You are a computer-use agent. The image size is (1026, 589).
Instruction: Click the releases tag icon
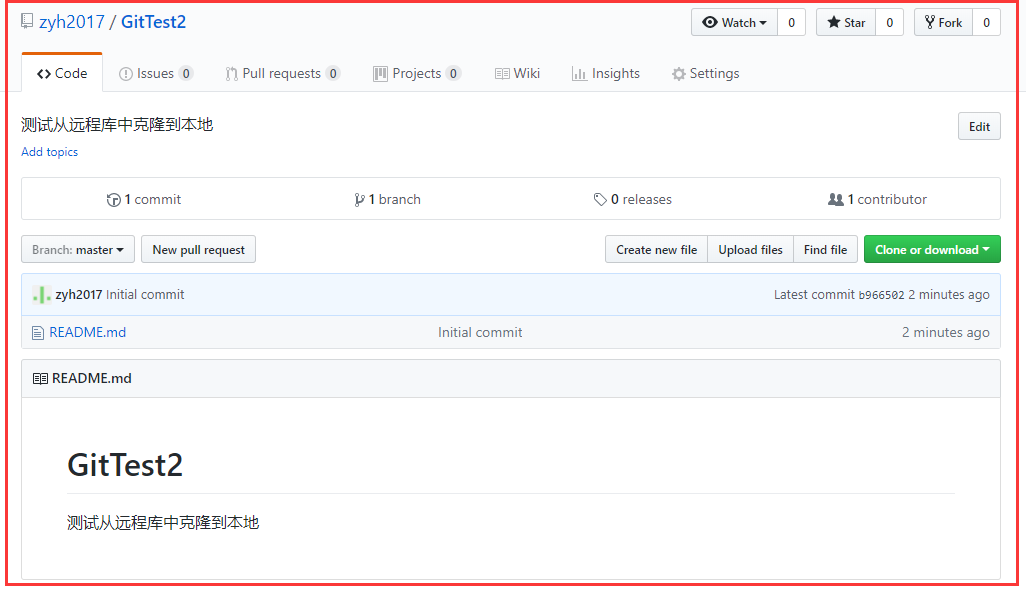click(x=600, y=200)
